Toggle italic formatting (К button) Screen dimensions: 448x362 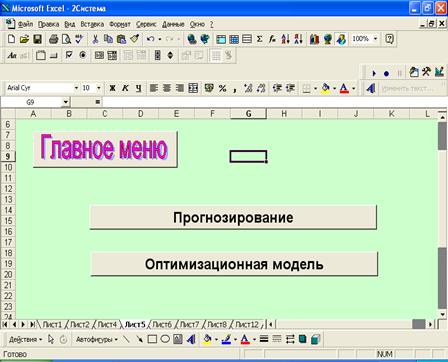[125, 88]
